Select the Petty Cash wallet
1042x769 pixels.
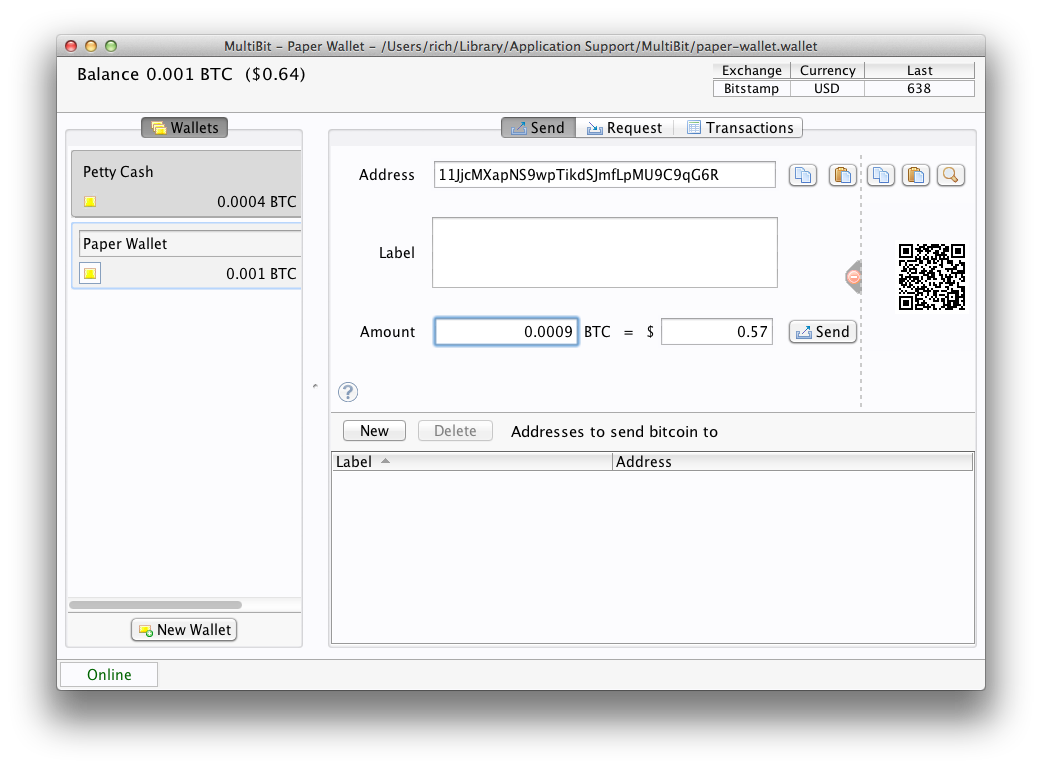tap(185, 183)
